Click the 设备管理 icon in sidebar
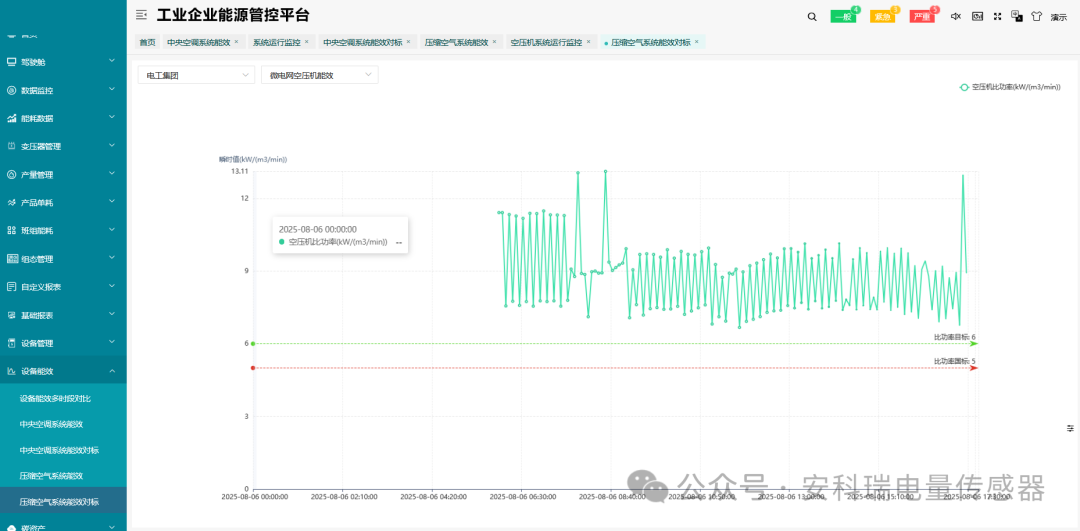Image resolution: width=1080 pixels, height=531 pixels. point(11,343)
